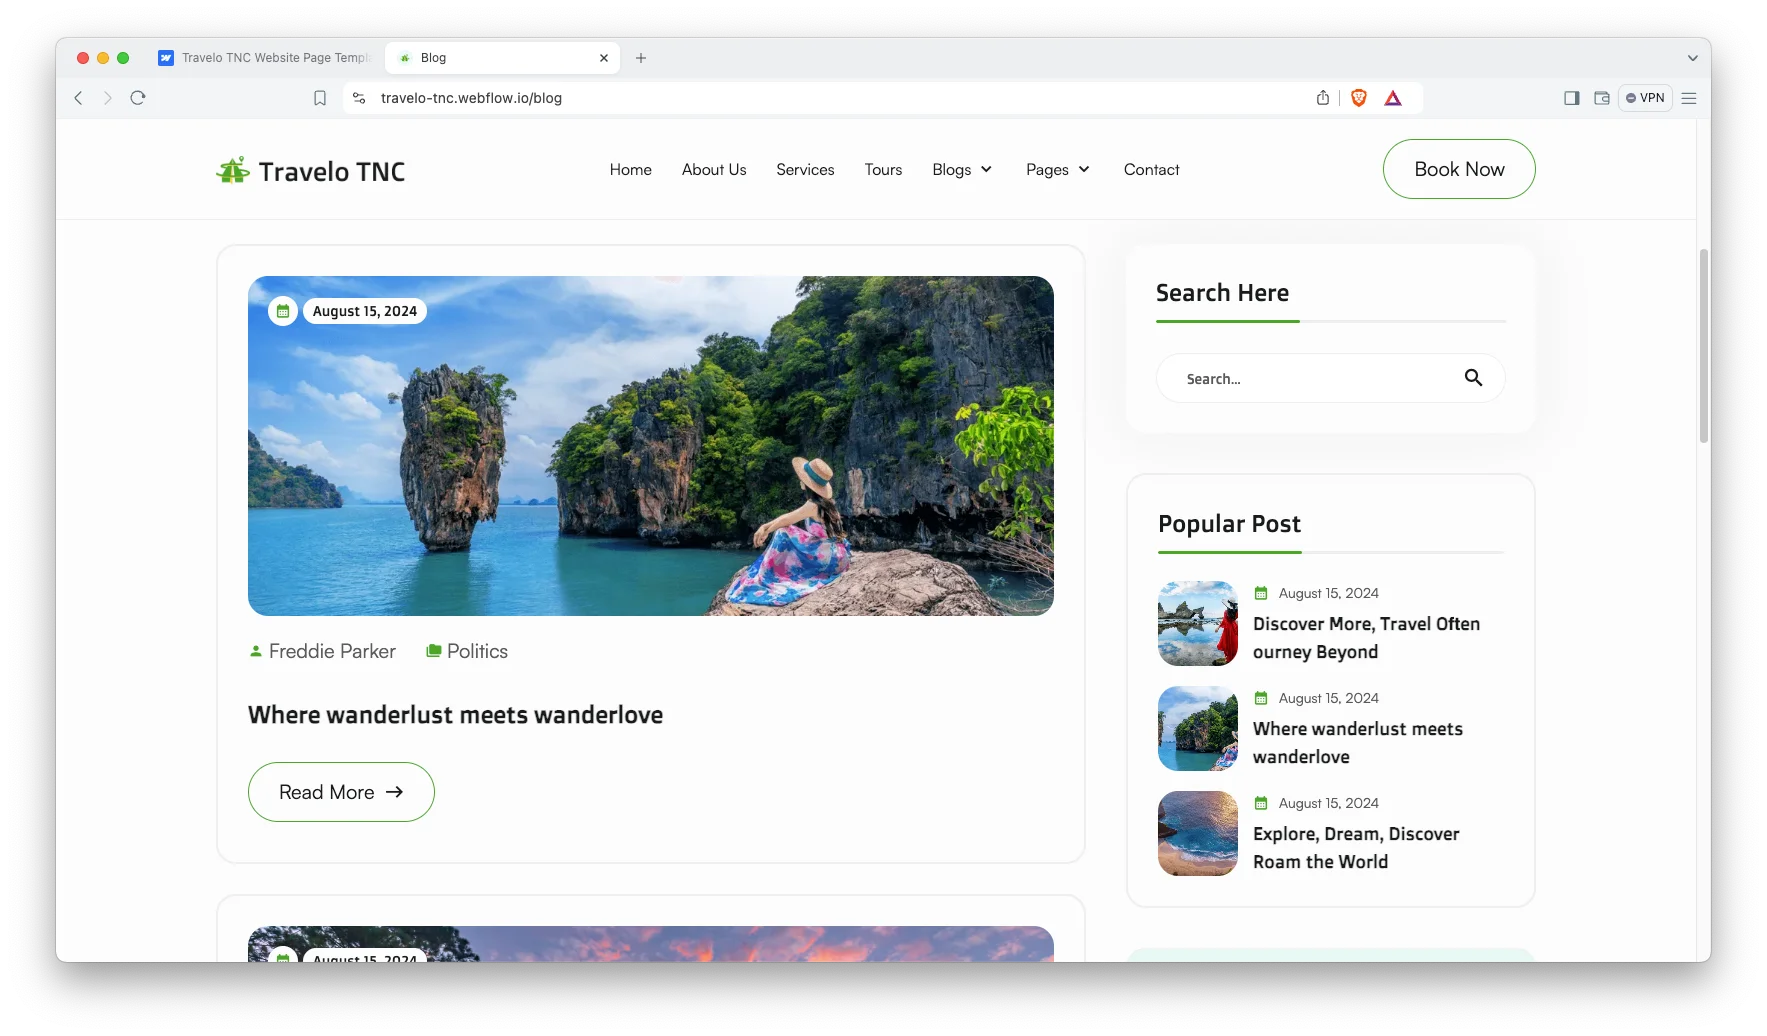The image size is (1767, 1036).
Task: Toggle the browser sidebar panel
Action: coord(1572,98)
